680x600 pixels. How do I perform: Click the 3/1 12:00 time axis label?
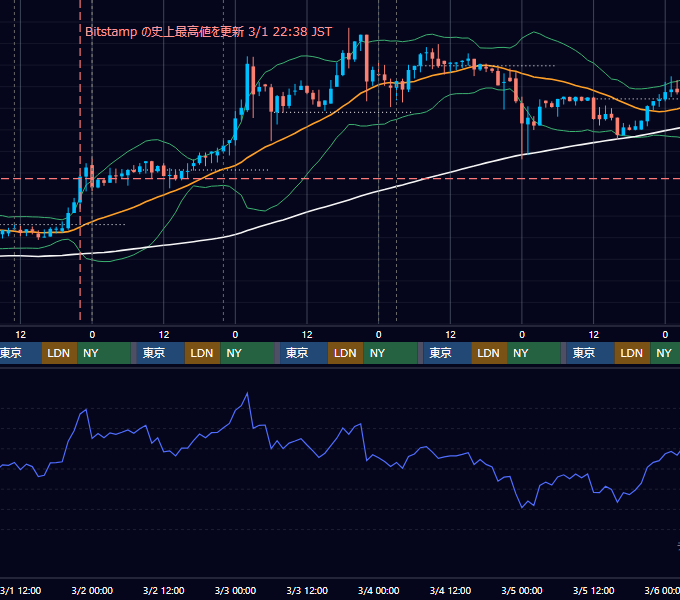click(20, 590)
